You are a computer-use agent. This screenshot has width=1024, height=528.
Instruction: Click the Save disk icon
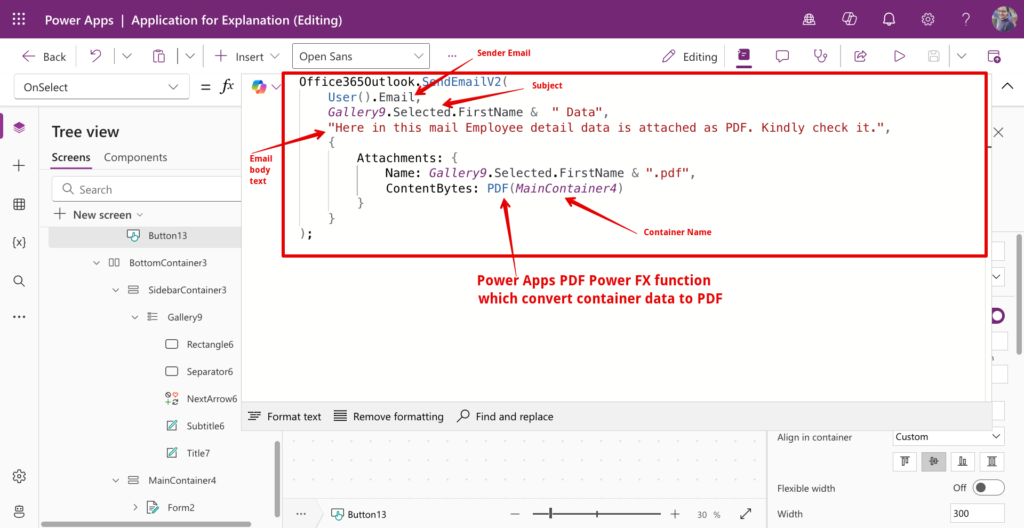[935, 56]
